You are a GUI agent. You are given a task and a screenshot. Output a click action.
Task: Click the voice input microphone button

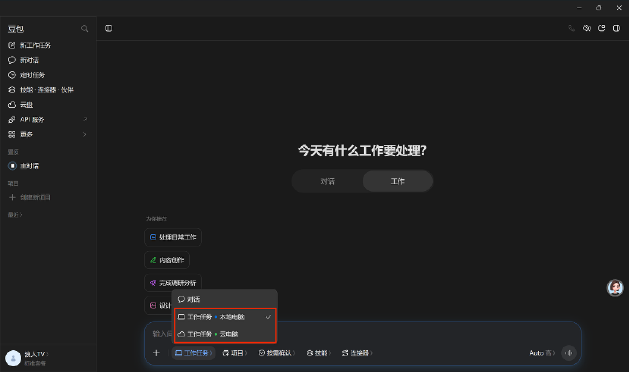click(x=569, y=353)
